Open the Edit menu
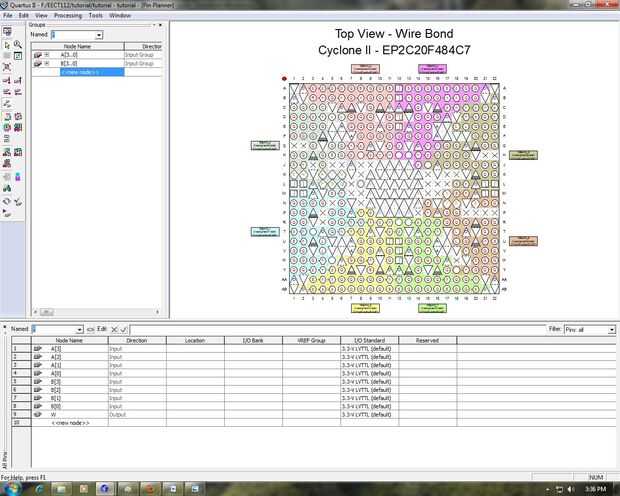This screenshot has width=620, height=496. 23,15
